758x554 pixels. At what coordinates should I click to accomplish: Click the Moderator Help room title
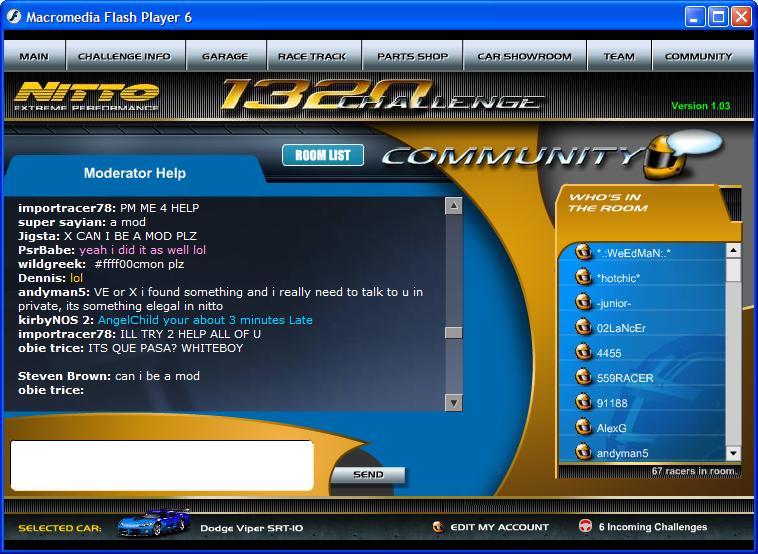pyautogui.click(x=135, y=173)
